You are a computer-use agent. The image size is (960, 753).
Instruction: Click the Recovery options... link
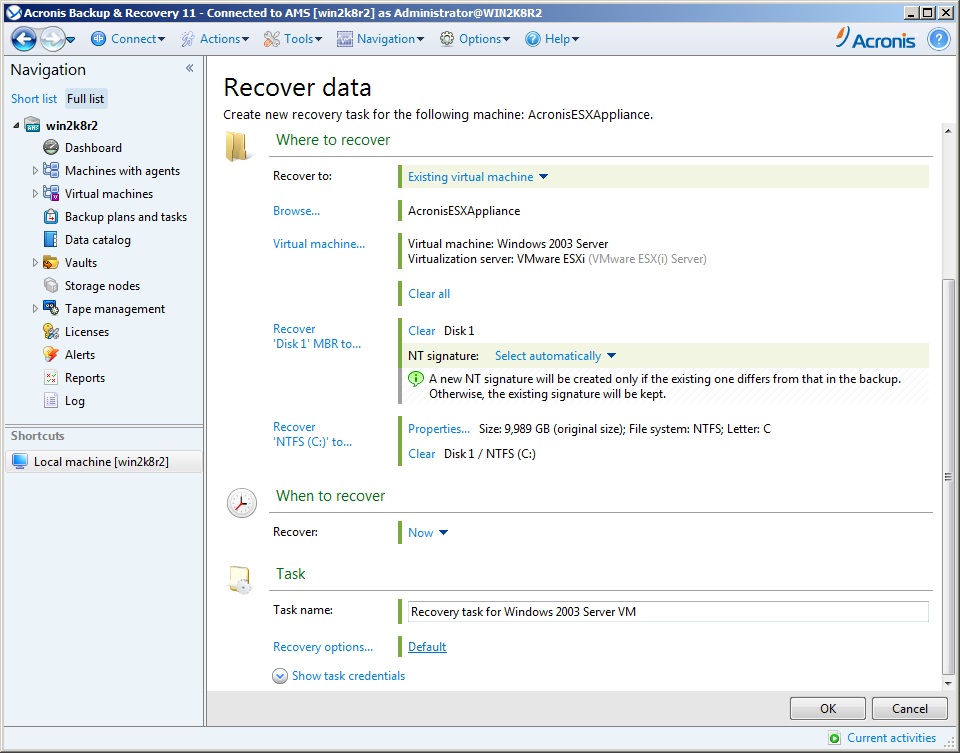click(x=323, y=647)
